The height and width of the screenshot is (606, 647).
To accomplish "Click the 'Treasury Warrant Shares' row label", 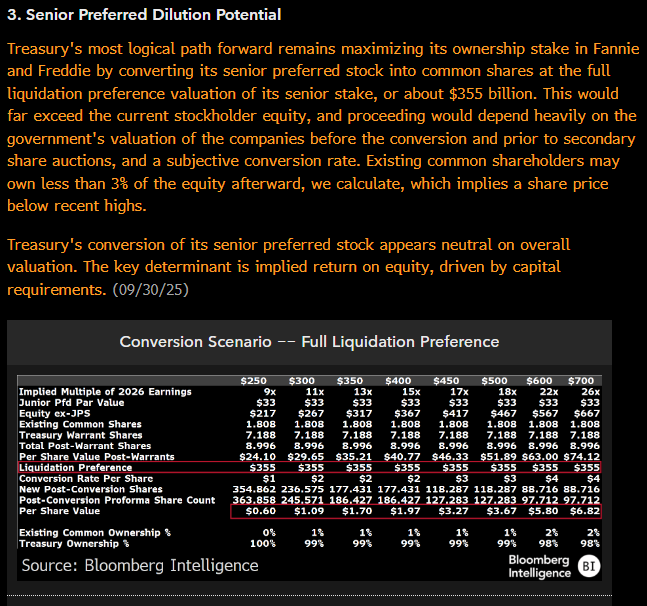I will 80,435.
